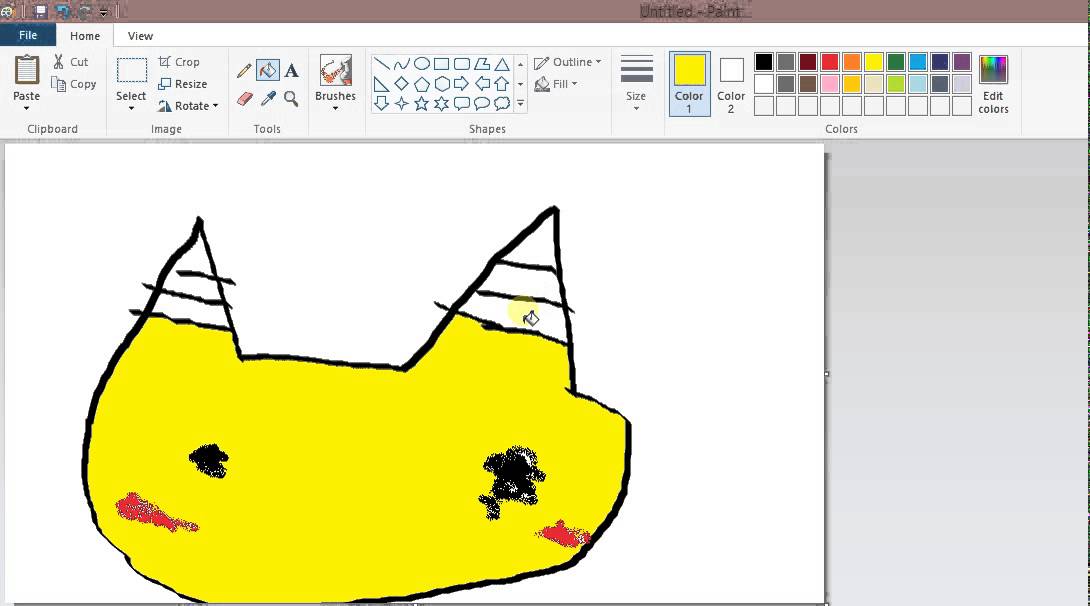Select the red color swatch

click(x=829, y=61)
